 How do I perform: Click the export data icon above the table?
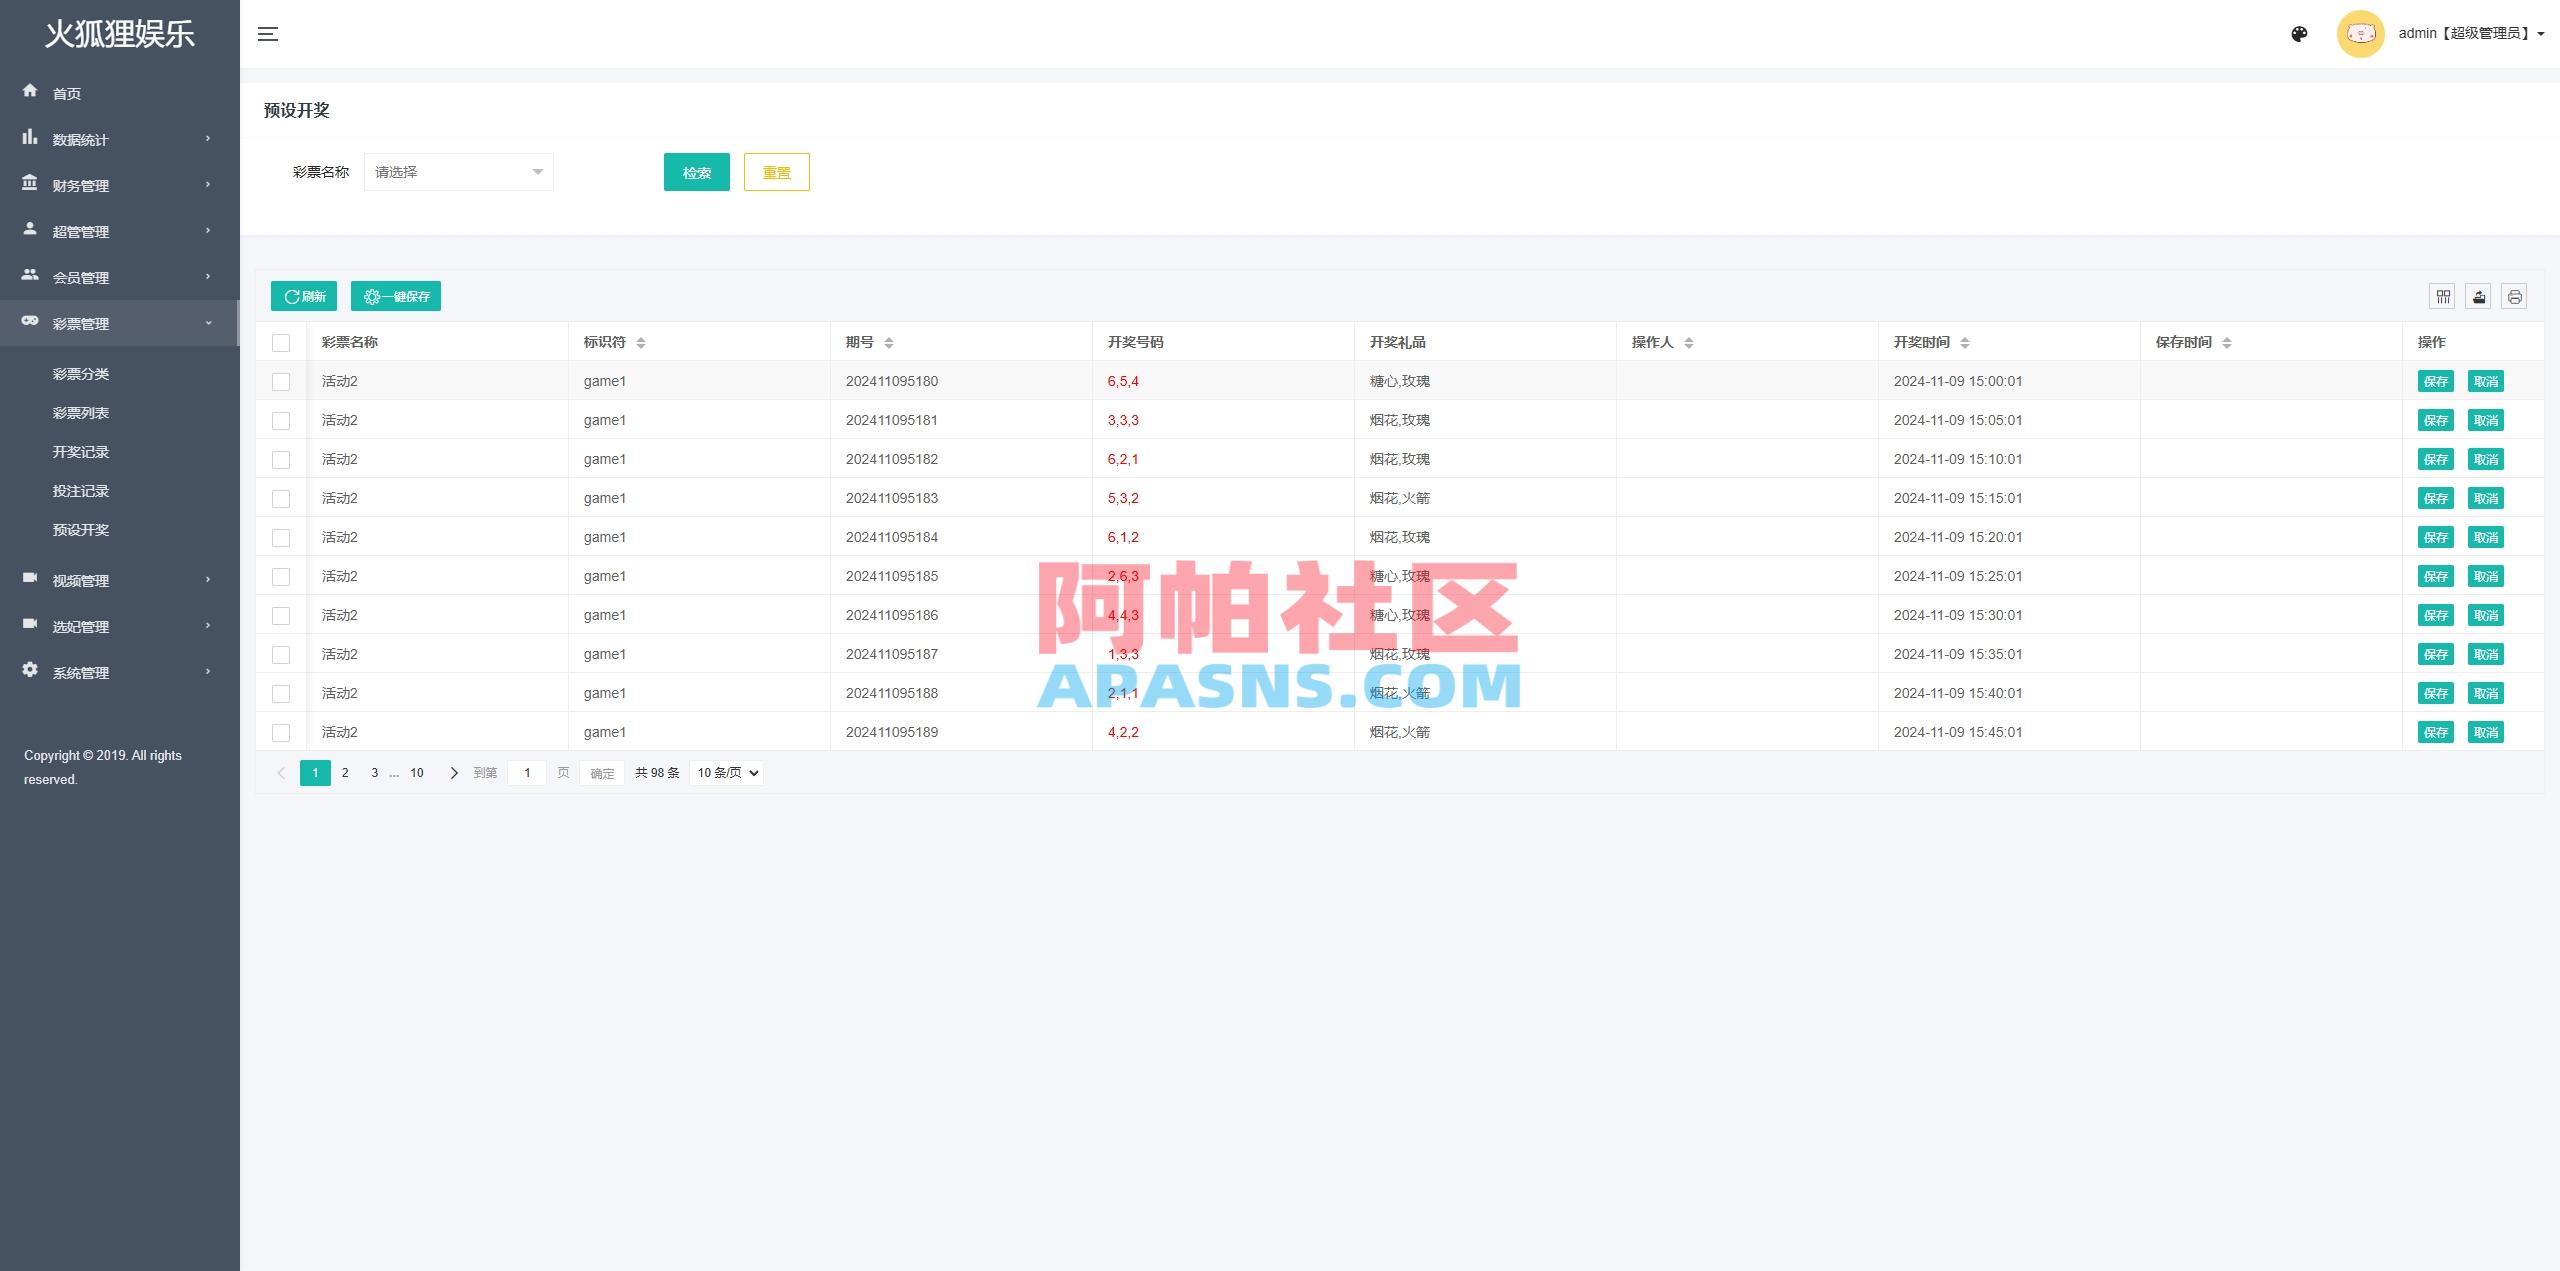[x=2479, y=296]
